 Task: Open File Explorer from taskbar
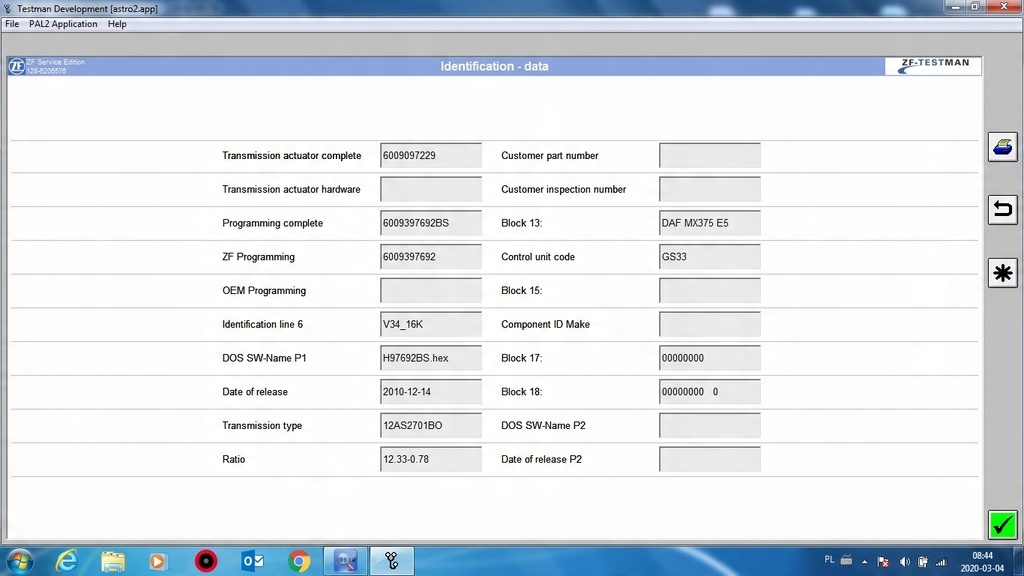pyautogui.click(x=113, y=561)
